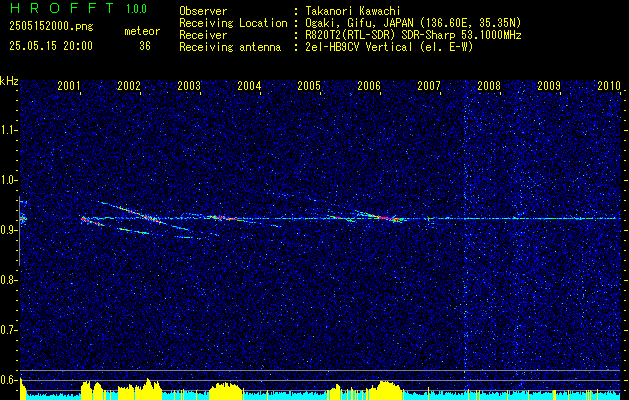
Task: Click the kHz axis unit label
Action: [9, 81]
